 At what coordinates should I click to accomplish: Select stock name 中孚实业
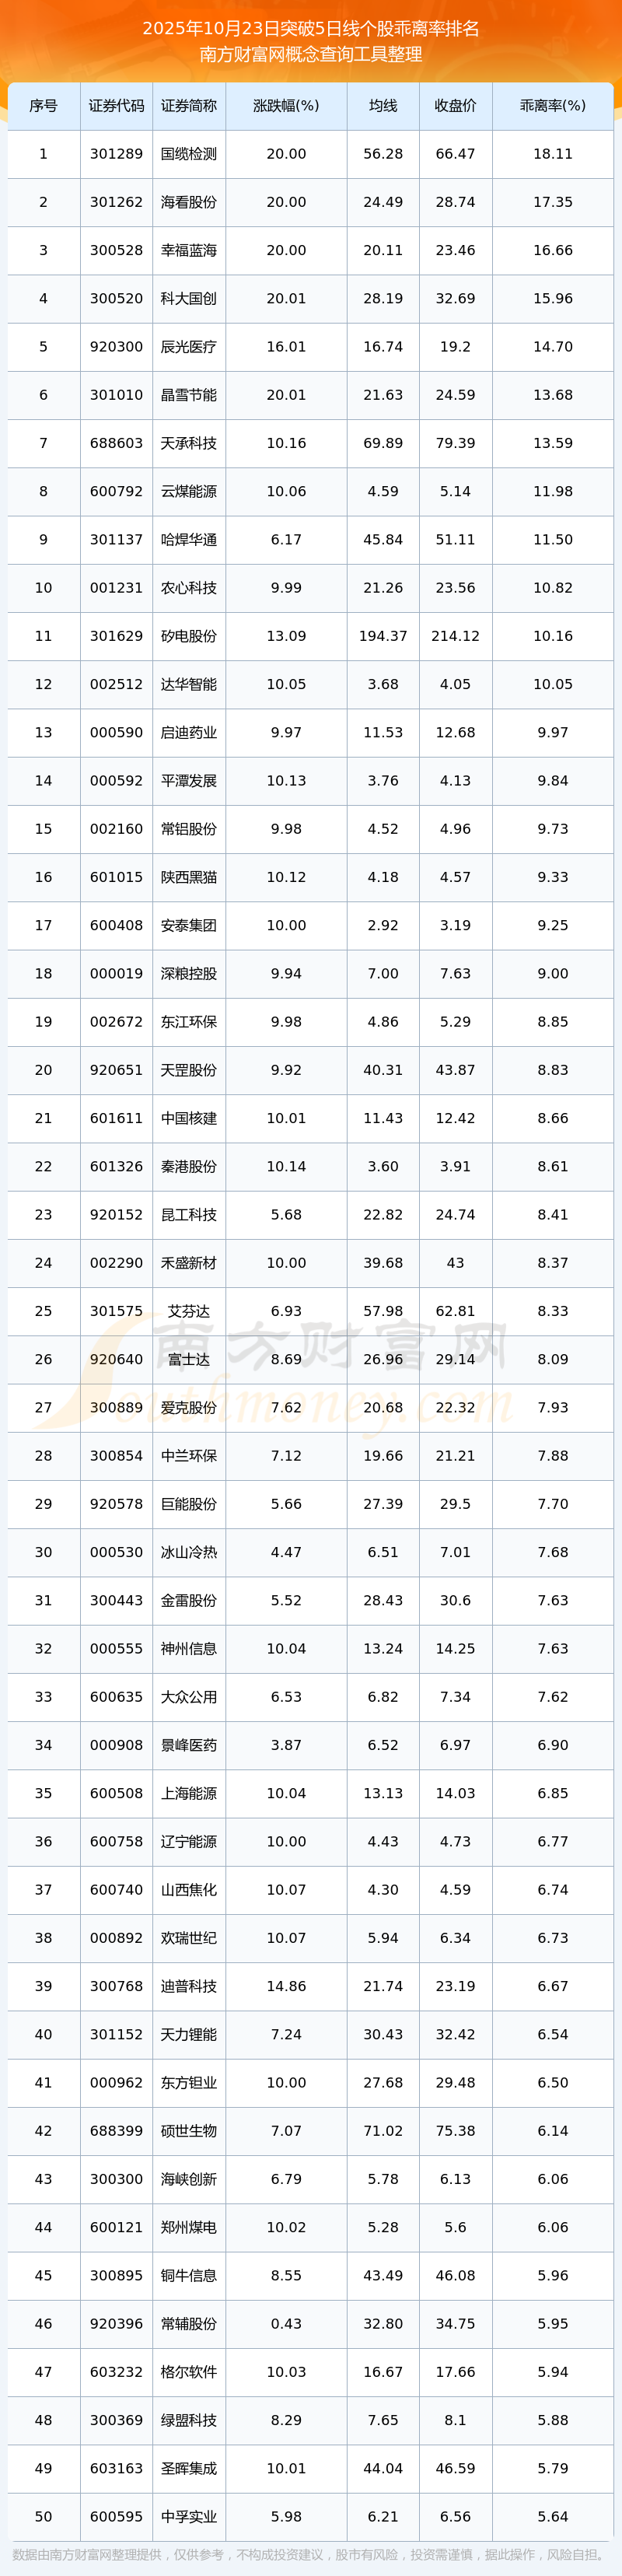click(x=189, y=2516)
